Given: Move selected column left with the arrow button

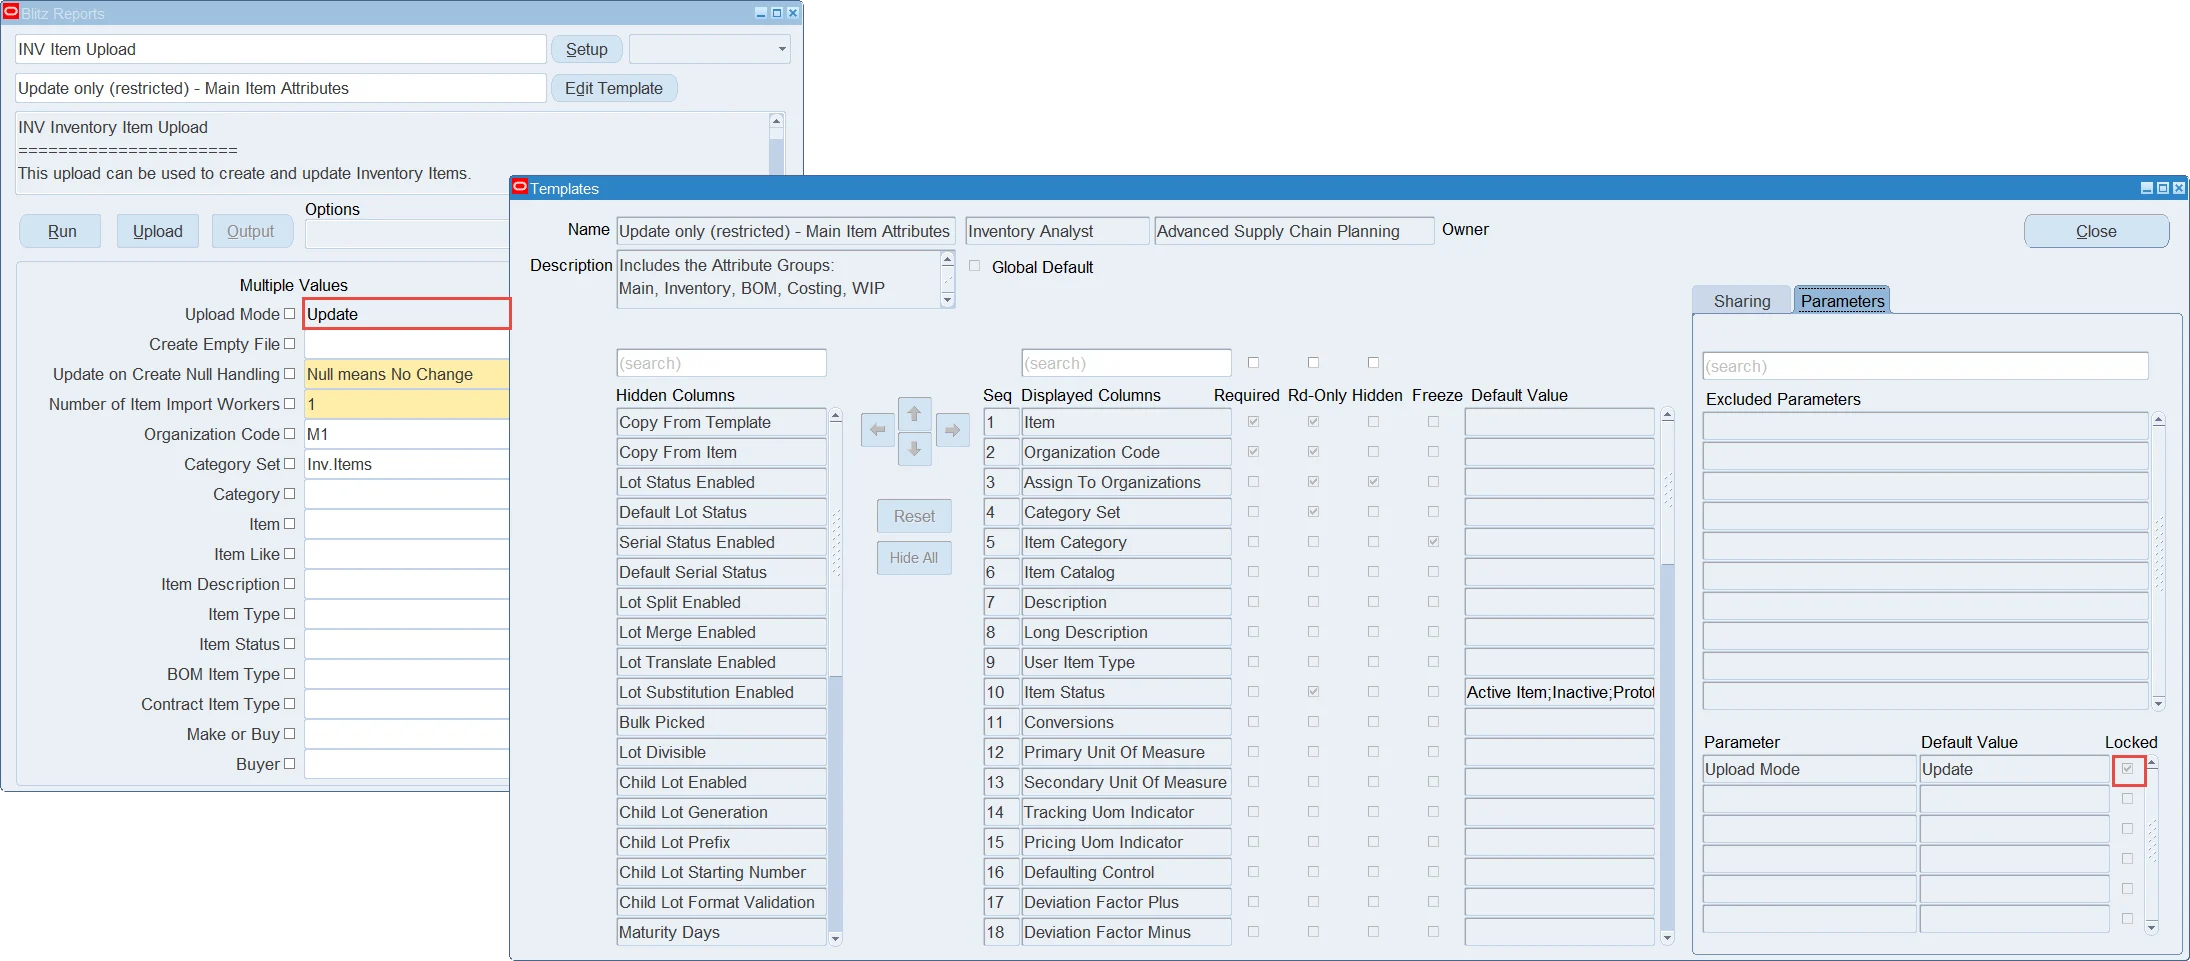Looking at the screenshot, I should point(877,430).
